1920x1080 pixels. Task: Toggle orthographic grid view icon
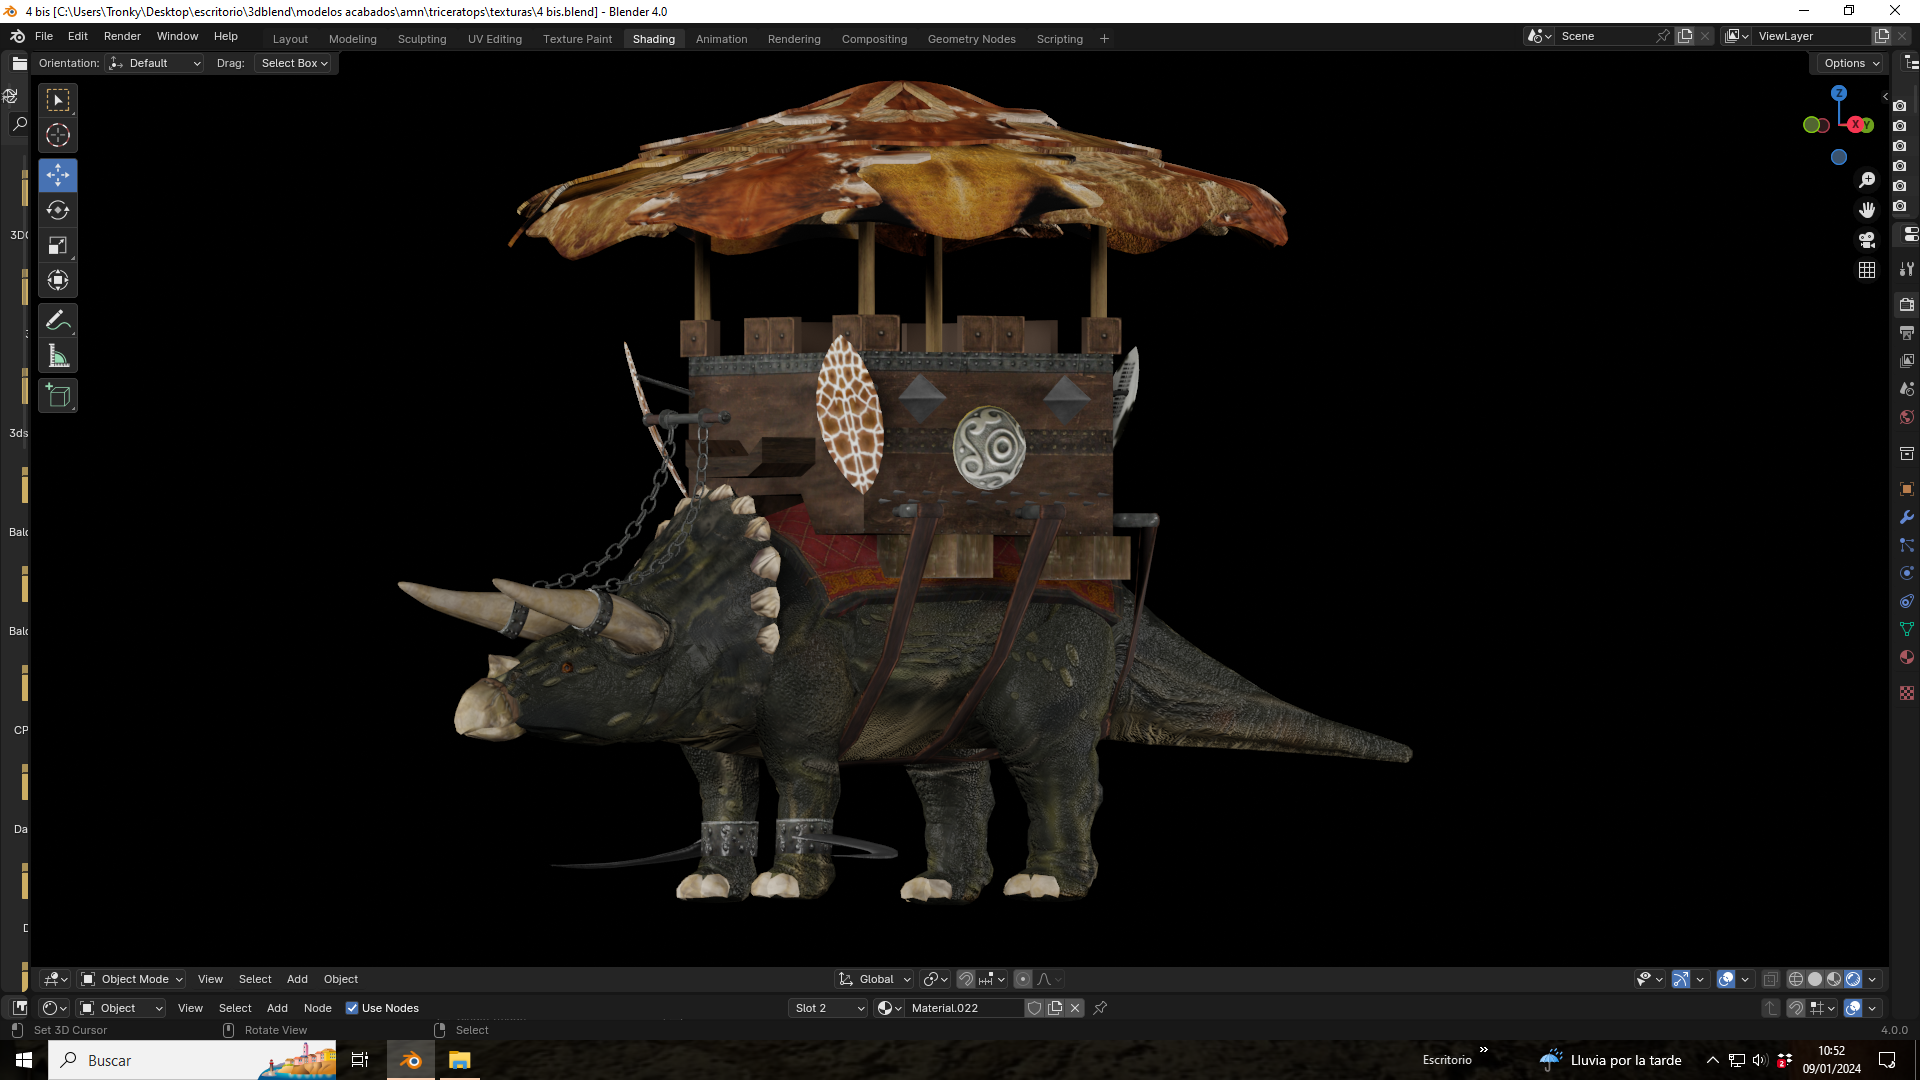(x=1867, y=270)
